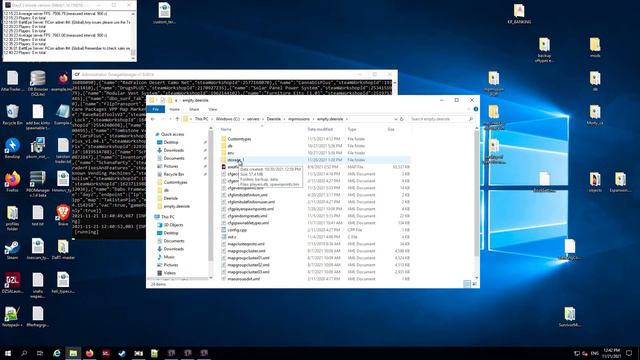Open the objects desktop icon

click(595, 182)
